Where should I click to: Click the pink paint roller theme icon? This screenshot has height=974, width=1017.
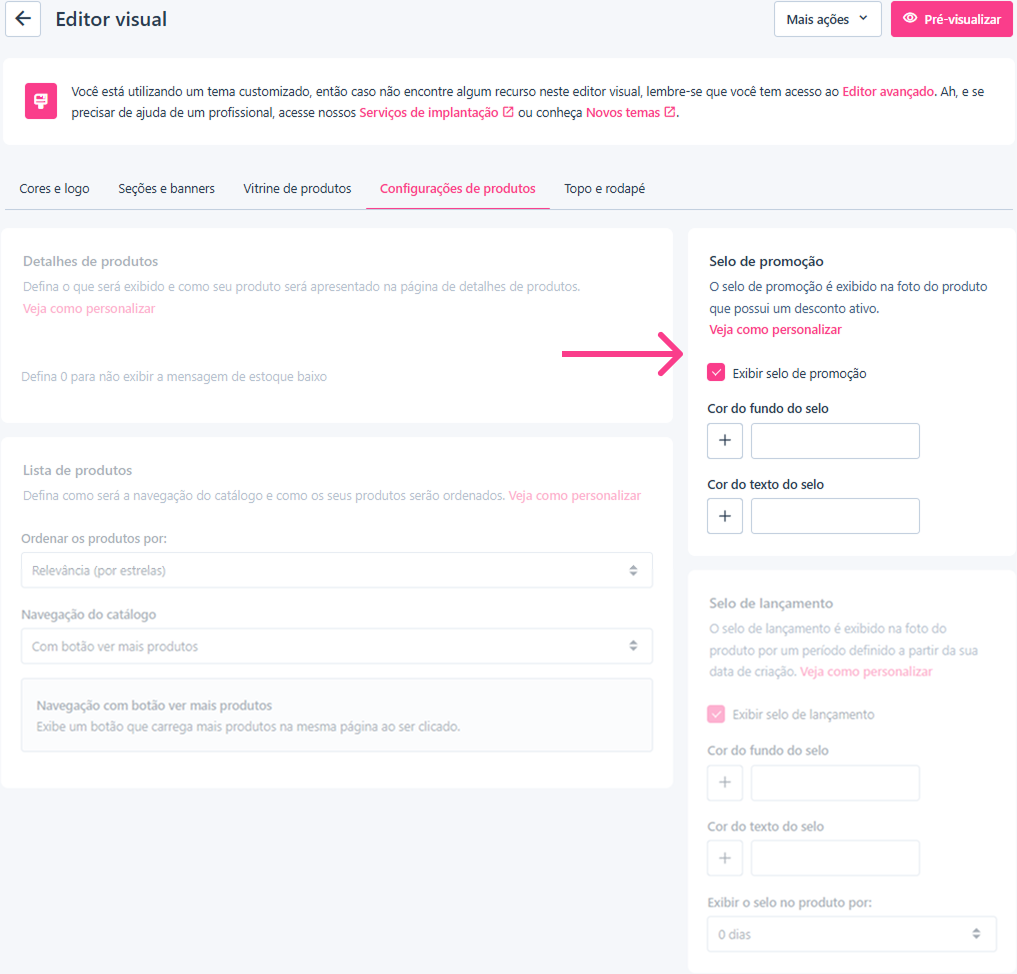[x=41, y=101]
